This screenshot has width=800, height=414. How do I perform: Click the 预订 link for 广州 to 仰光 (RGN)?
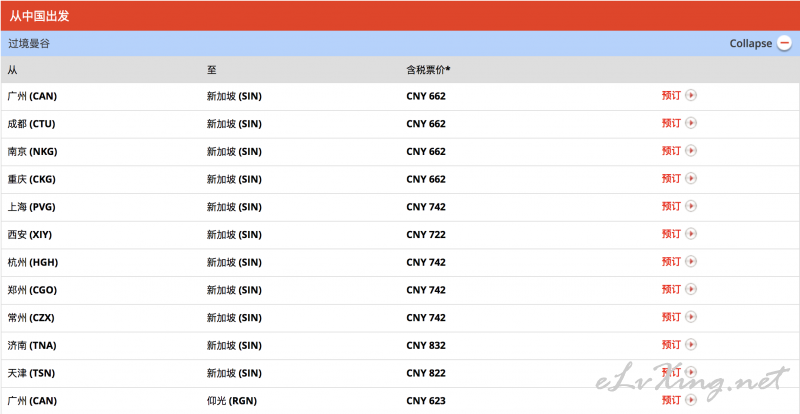pyautogui.click(x=671, y=400)
